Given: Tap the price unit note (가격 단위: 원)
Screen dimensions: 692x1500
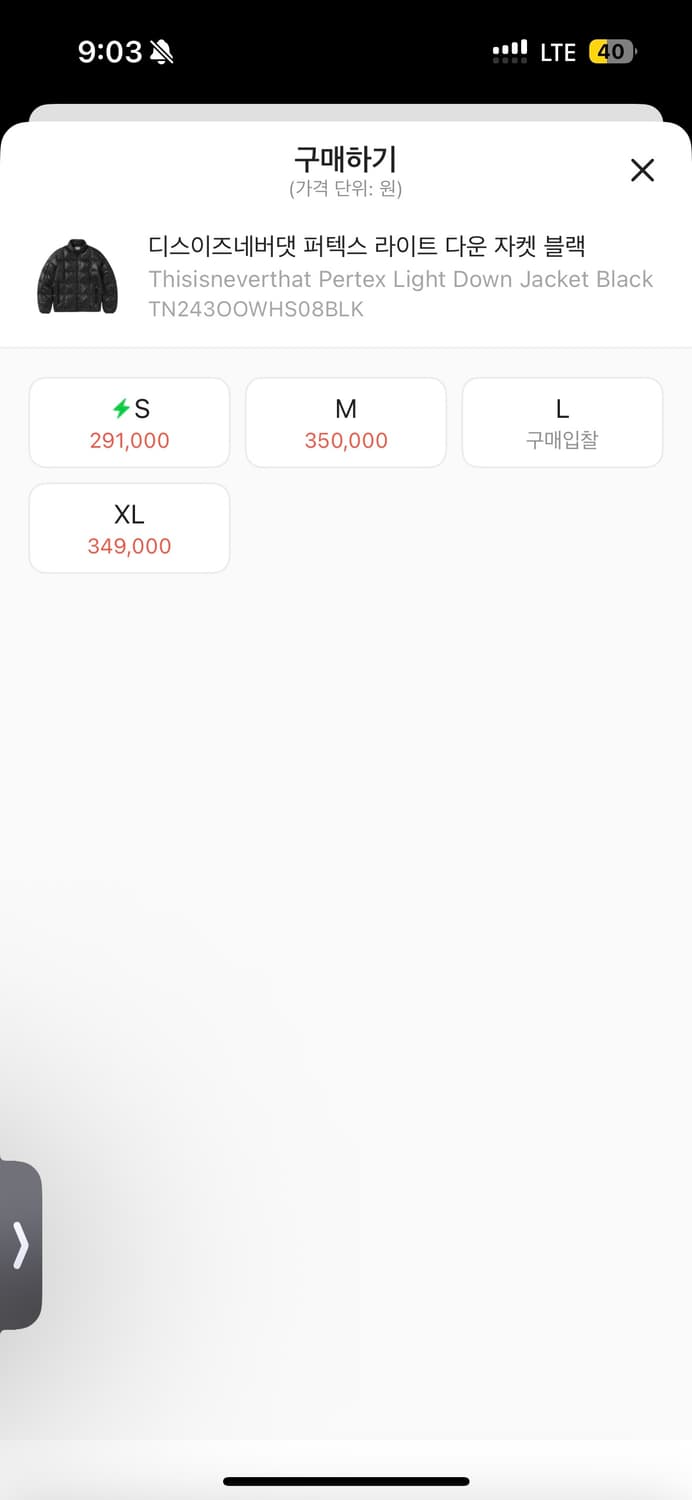Looking at the screenshot, I should [346, 190].
